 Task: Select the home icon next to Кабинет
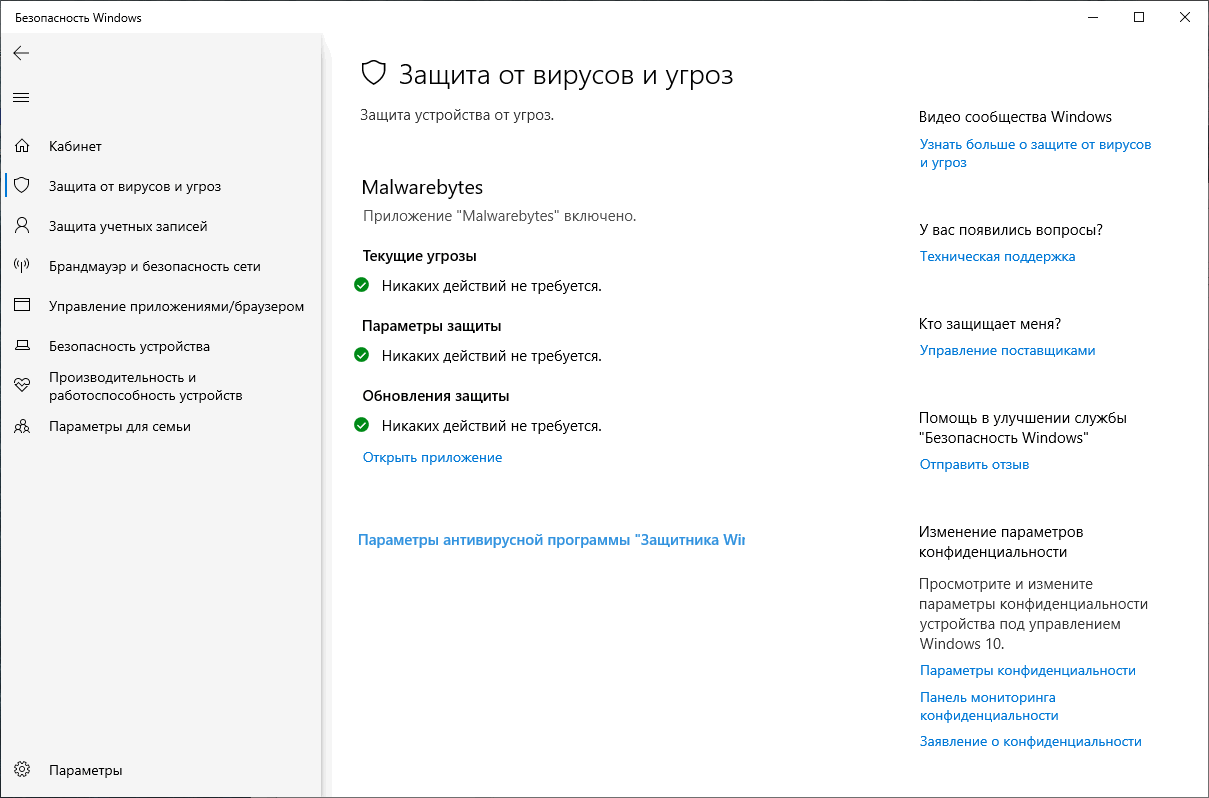(x=21, y=145)
